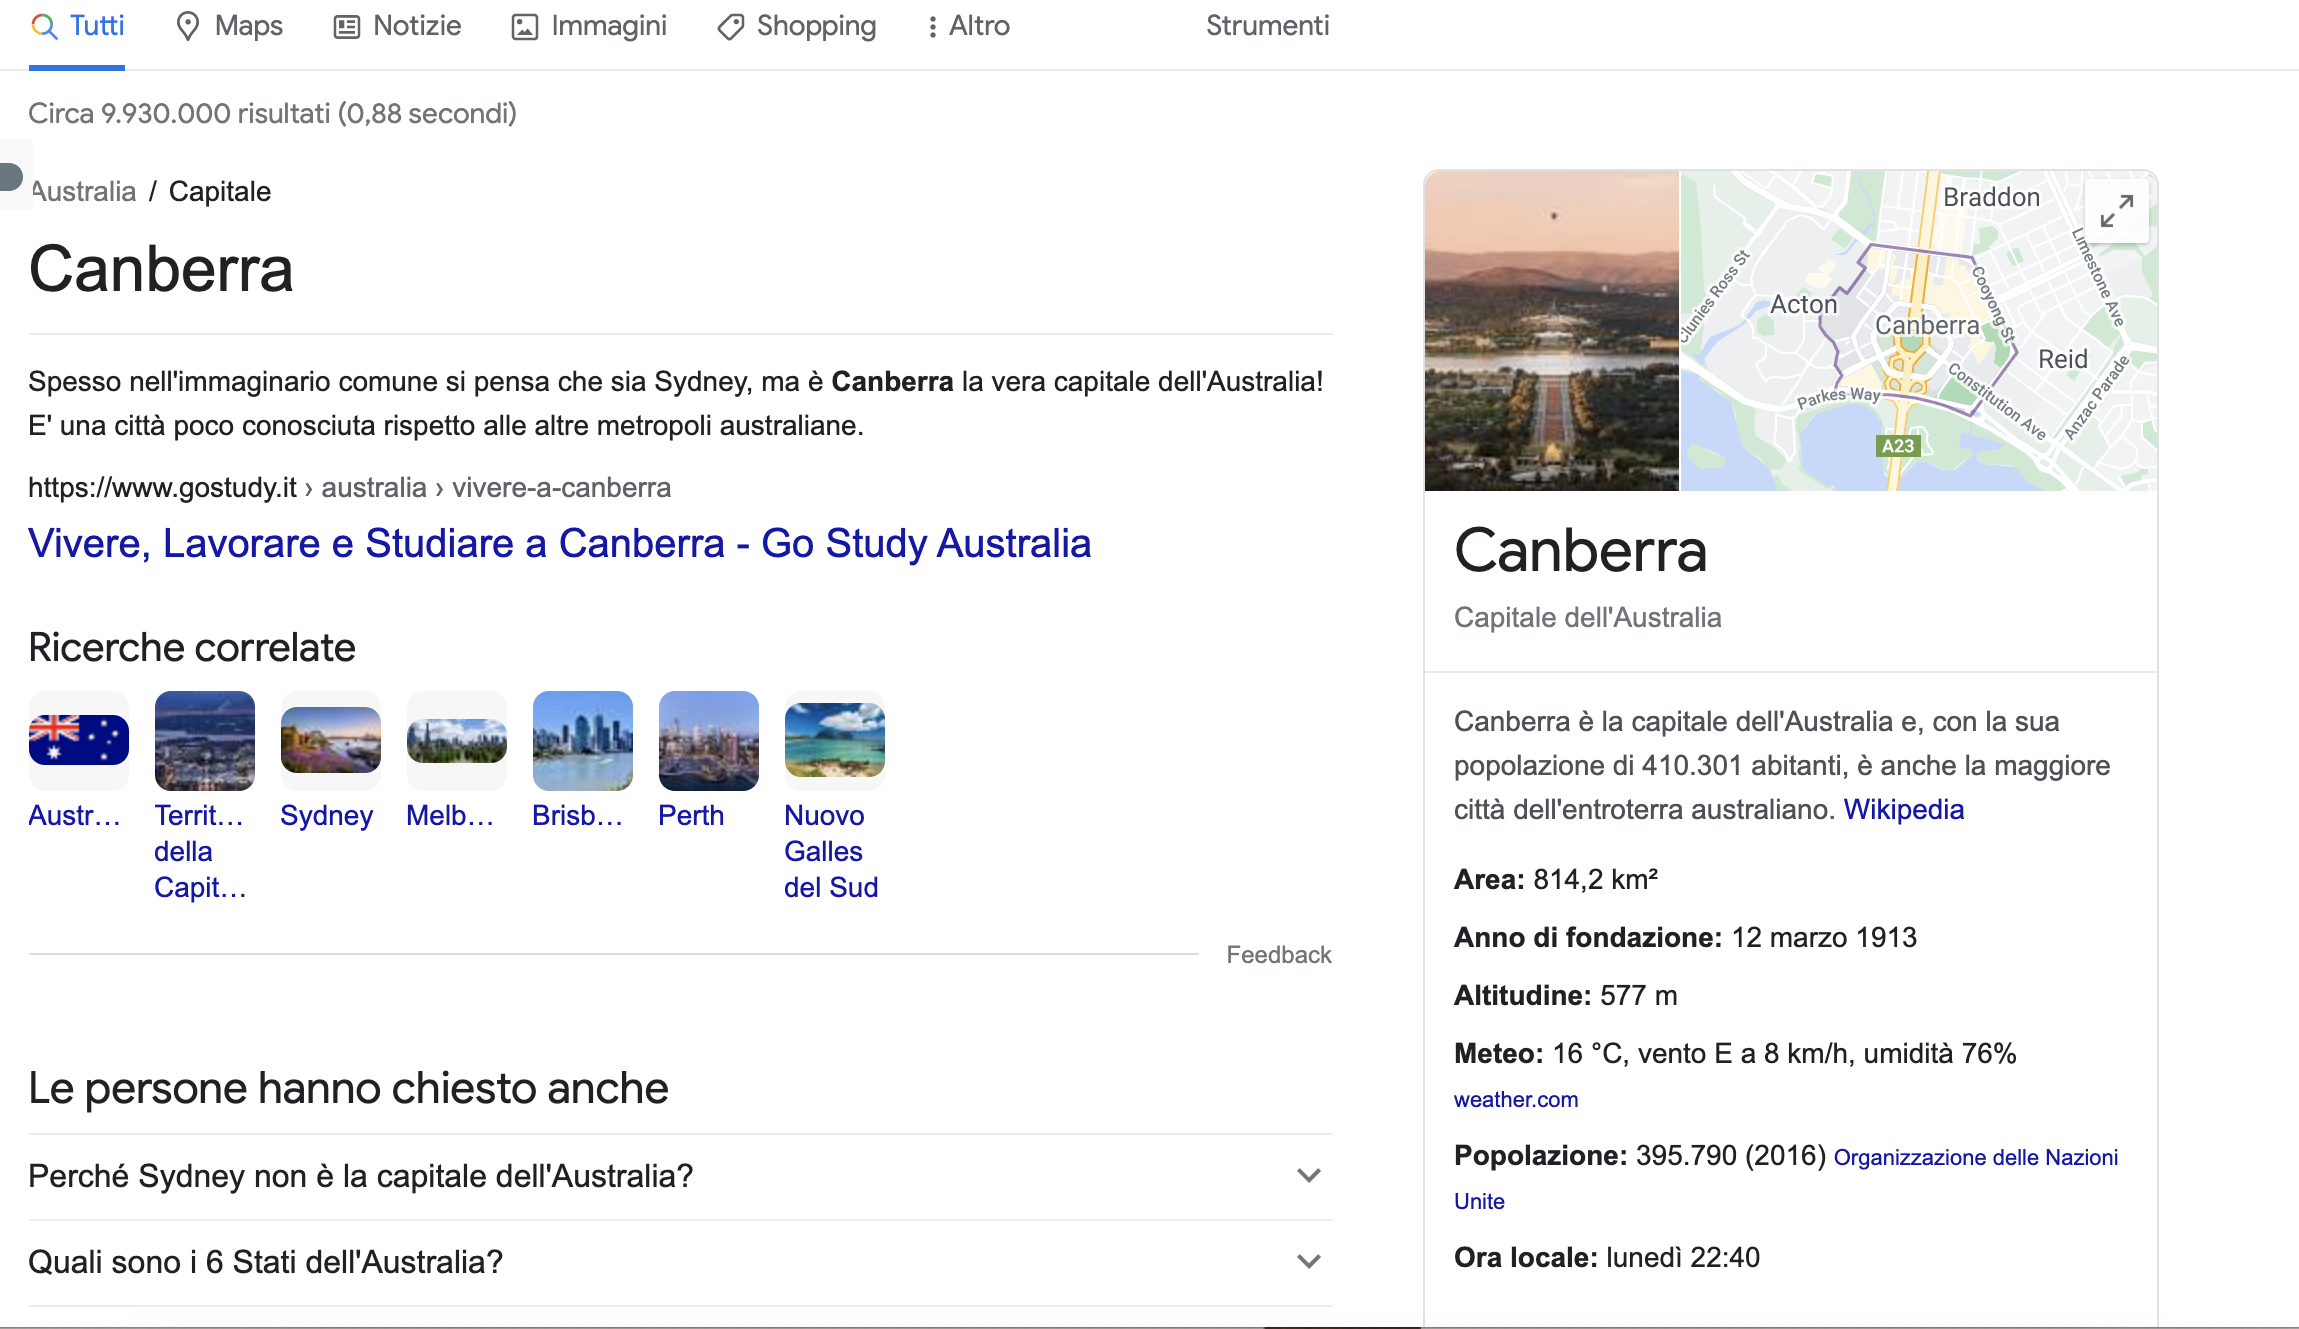The image size is (2299, 1329).
Task: Click the Ora locale label
Action: pyautogui.click(x=1526, y=1258)
